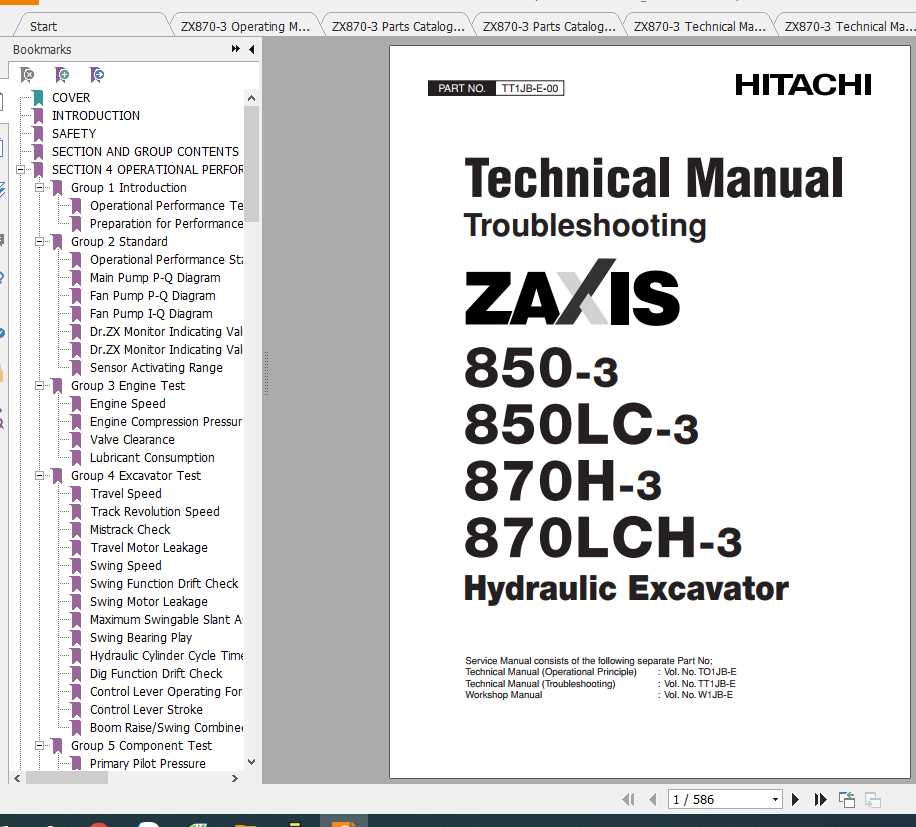This screenshot has width=916, height=827.
Task: Advance with the next page icon
Action: point(795,800)
